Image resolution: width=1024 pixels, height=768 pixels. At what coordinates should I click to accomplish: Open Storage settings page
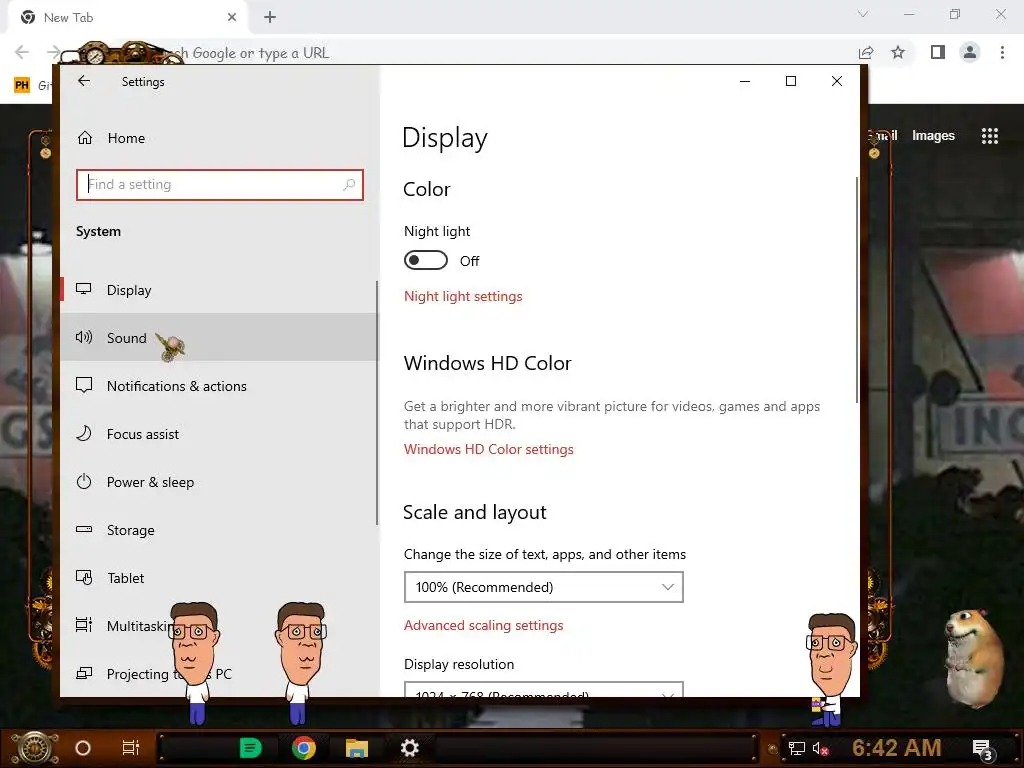tap(219, 530)
